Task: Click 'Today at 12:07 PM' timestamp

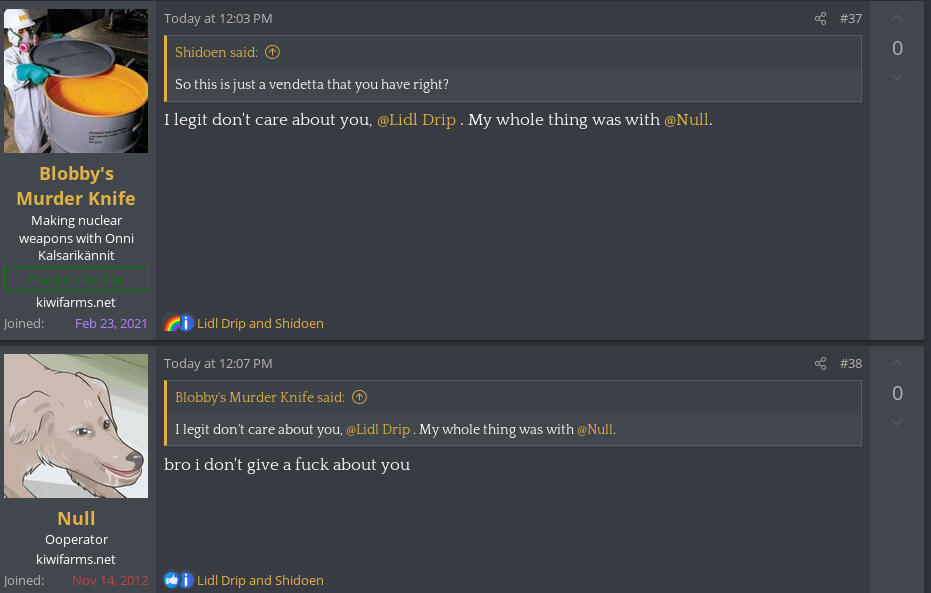Action: coord(218,364)
